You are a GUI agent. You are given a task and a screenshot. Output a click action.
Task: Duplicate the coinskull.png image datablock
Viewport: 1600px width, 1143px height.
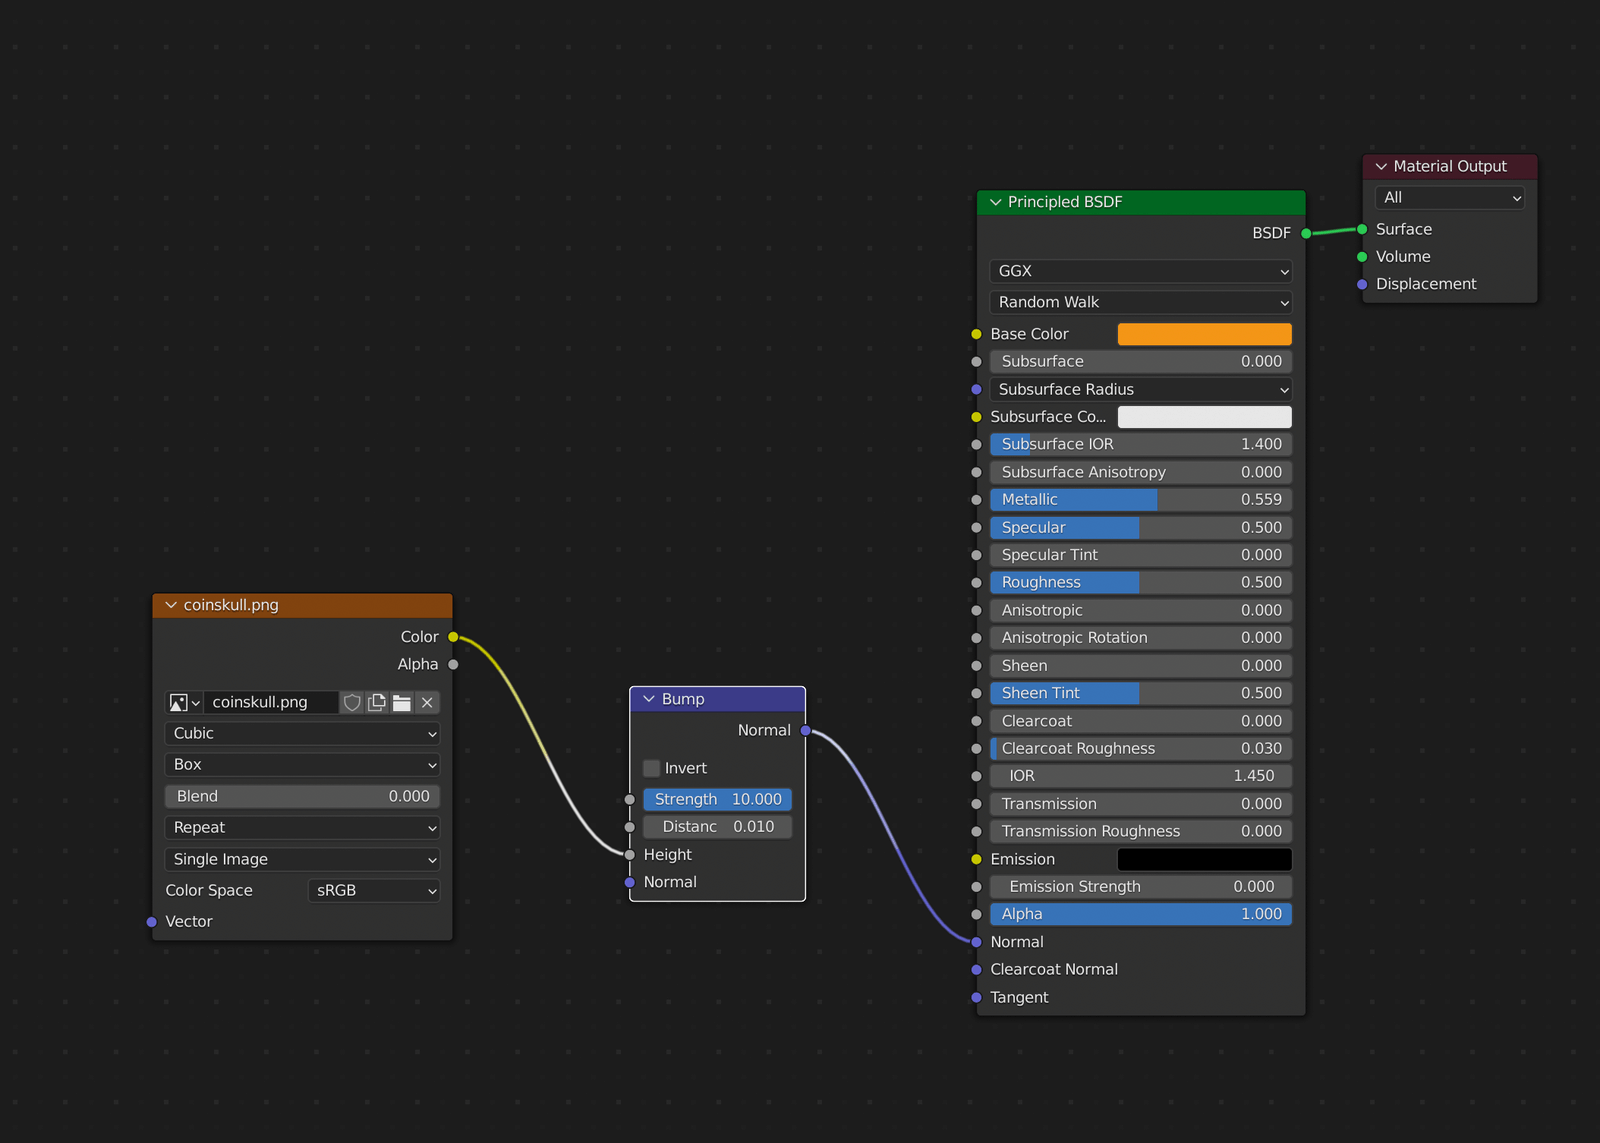376,702
